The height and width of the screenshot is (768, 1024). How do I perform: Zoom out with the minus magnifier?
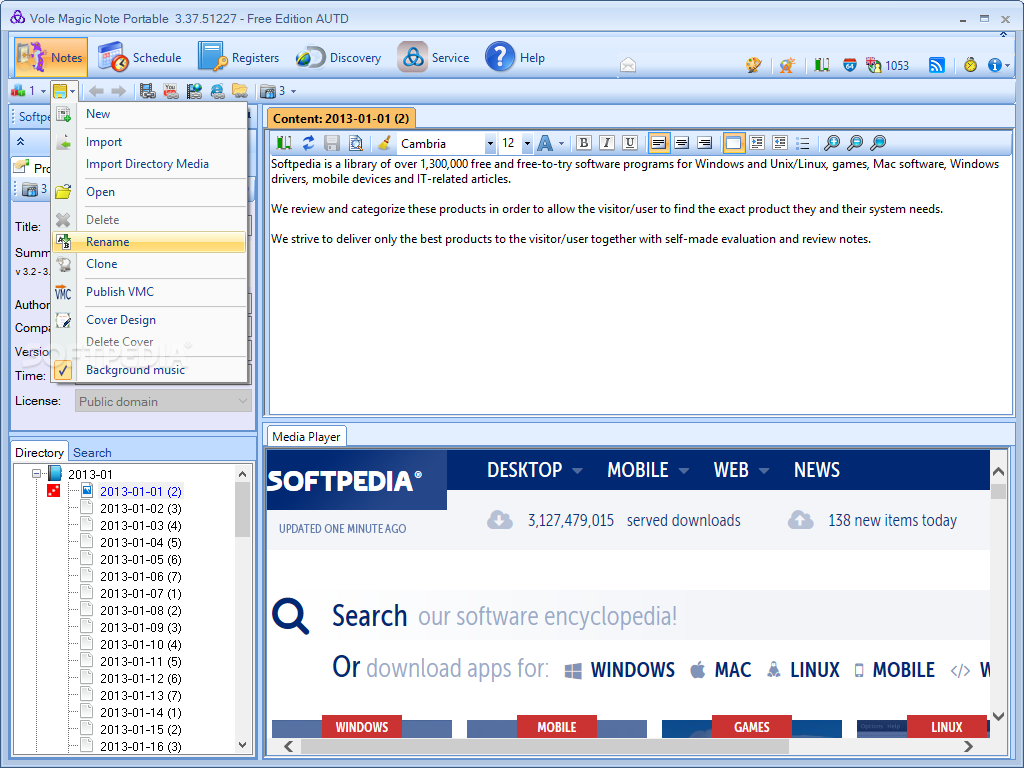[x=855, y=143]
